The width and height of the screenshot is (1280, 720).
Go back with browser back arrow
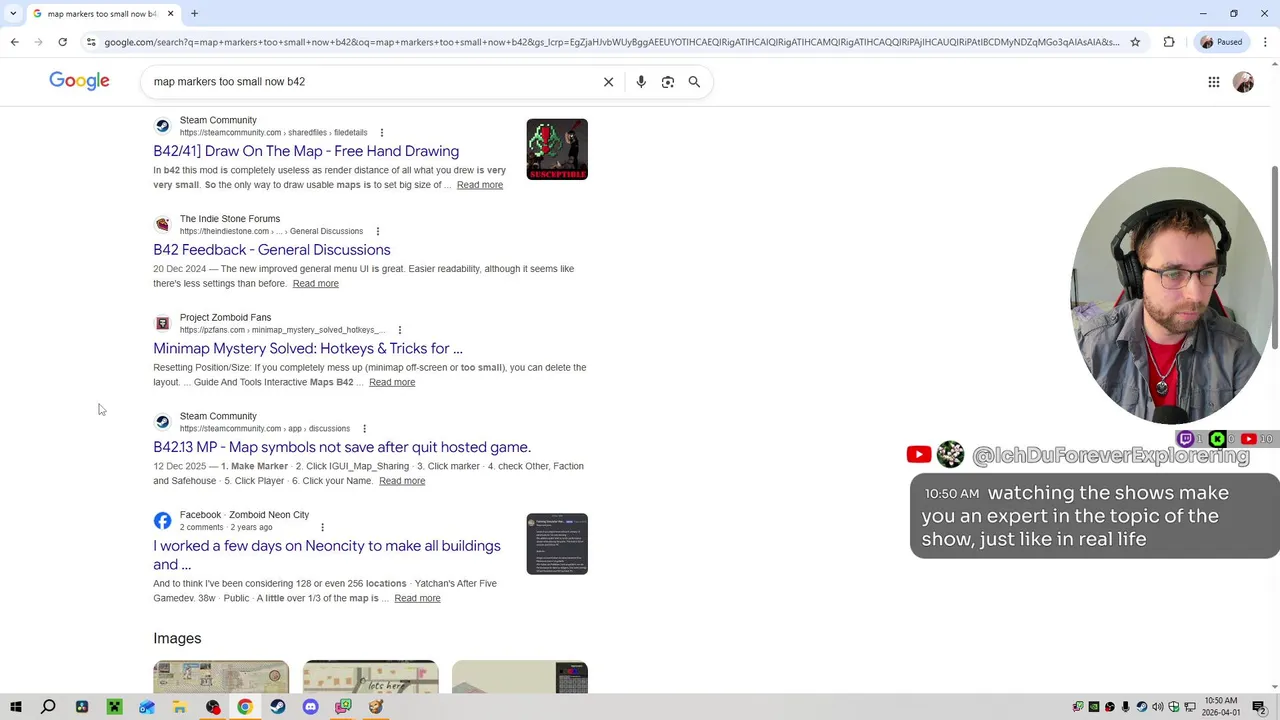point(14,42)
